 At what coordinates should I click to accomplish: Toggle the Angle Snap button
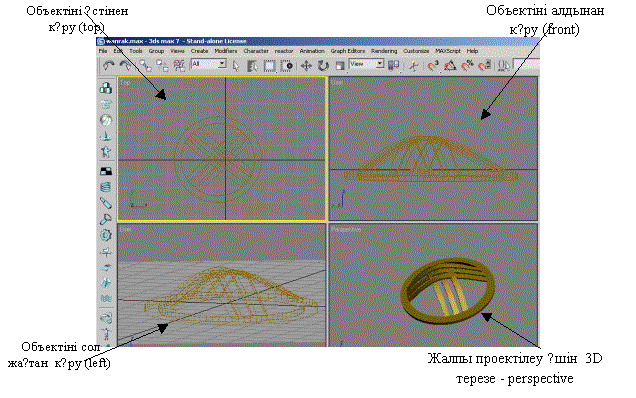point(450,65)
